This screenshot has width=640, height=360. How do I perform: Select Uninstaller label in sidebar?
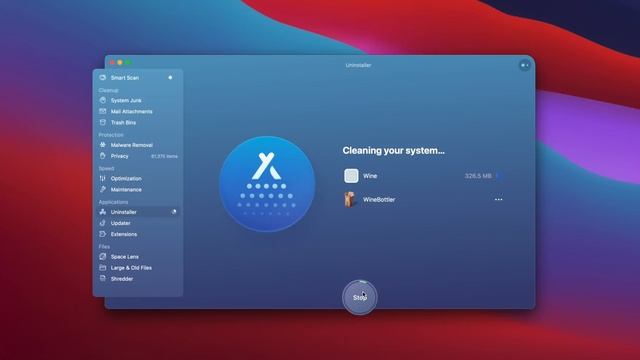[124, 212]
